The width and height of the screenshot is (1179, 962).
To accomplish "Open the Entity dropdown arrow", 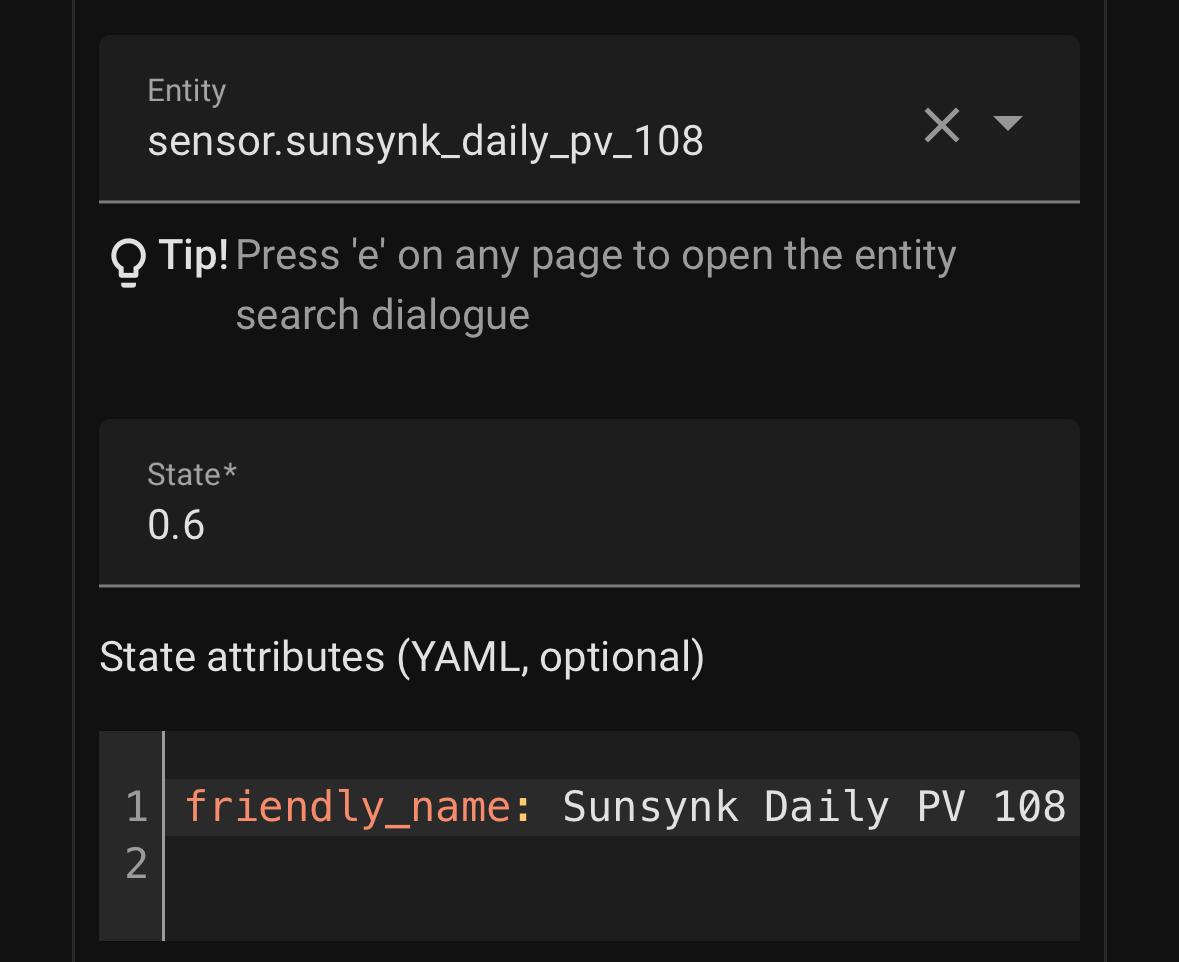I will [1008, 123].
